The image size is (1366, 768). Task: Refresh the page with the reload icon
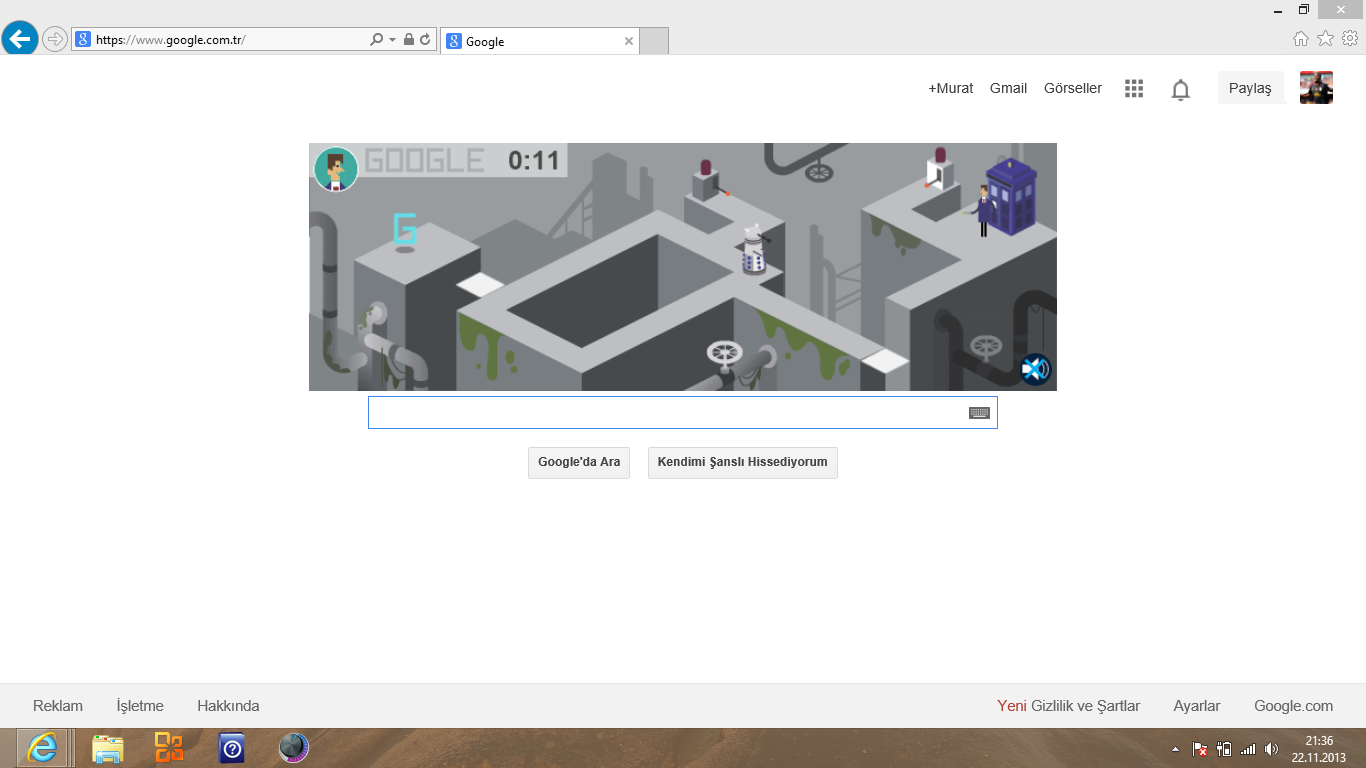[x=425, y=40]
